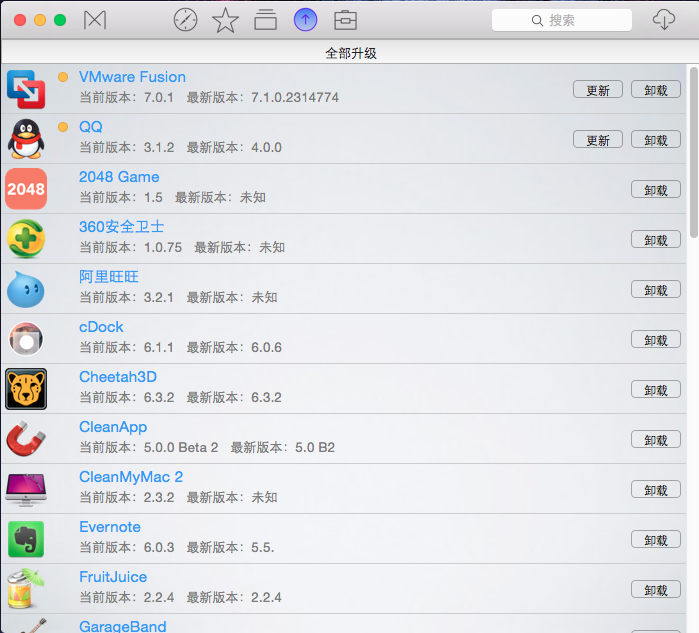Image resolution: width=699 pixels, height=633 pixels.
Task: Click the CleanApp magnet icon
Action: coord(26,439)
